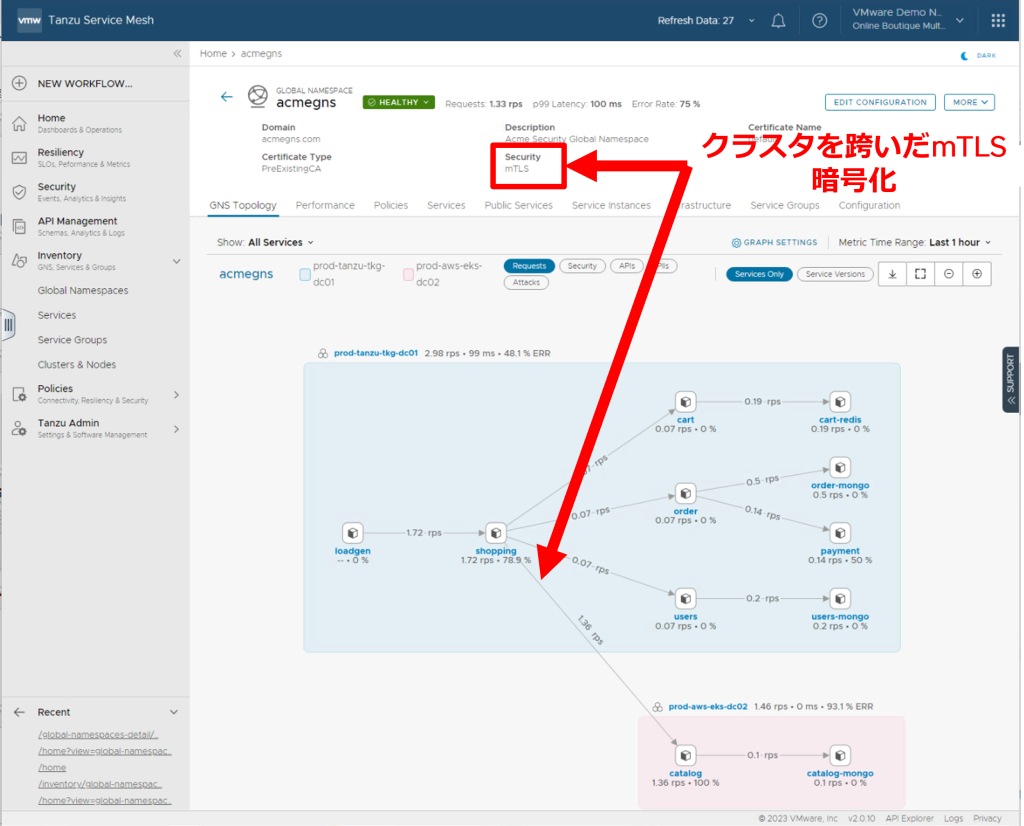Viewport: 1024px width, 826px height.
Task: Open the MORE dropdown
Action: [969, 102]
